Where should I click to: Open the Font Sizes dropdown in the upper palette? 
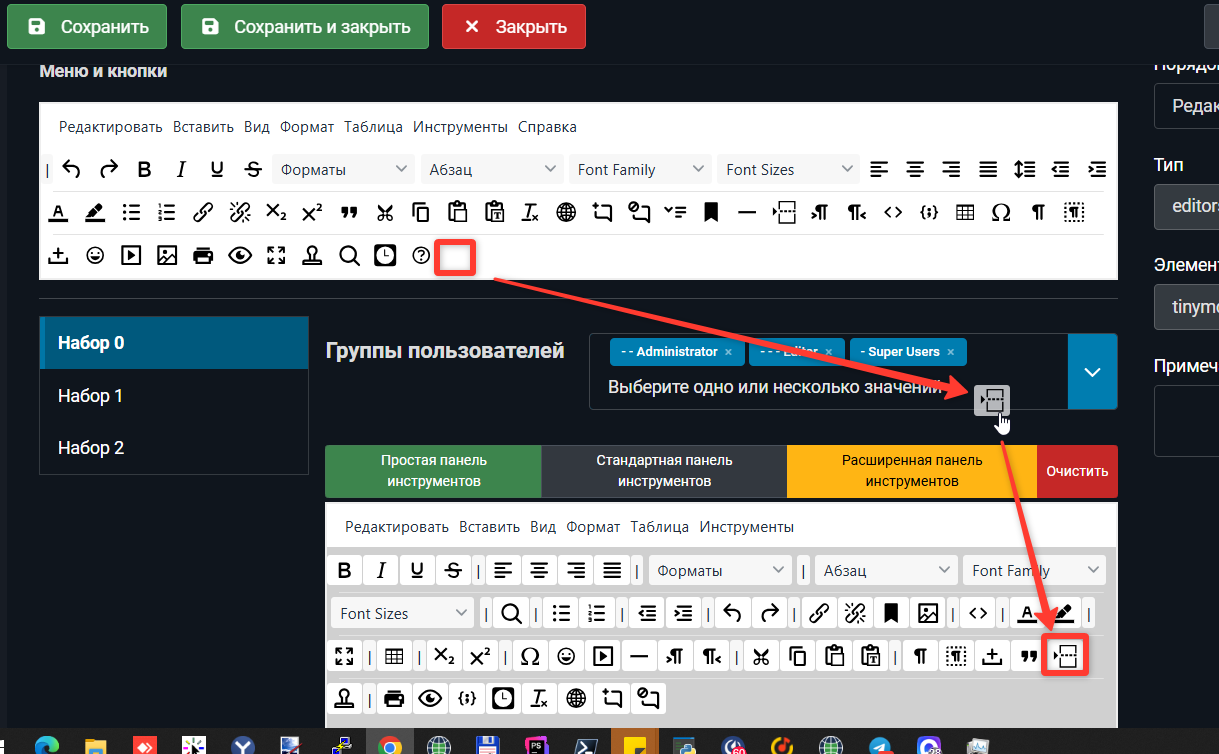789,169
